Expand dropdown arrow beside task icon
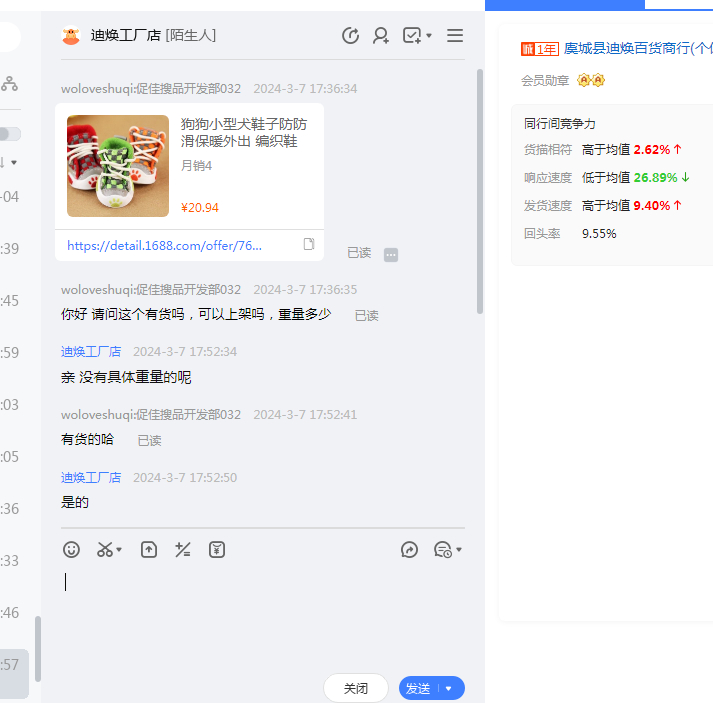The image size is (713, 703). point(429,35)
